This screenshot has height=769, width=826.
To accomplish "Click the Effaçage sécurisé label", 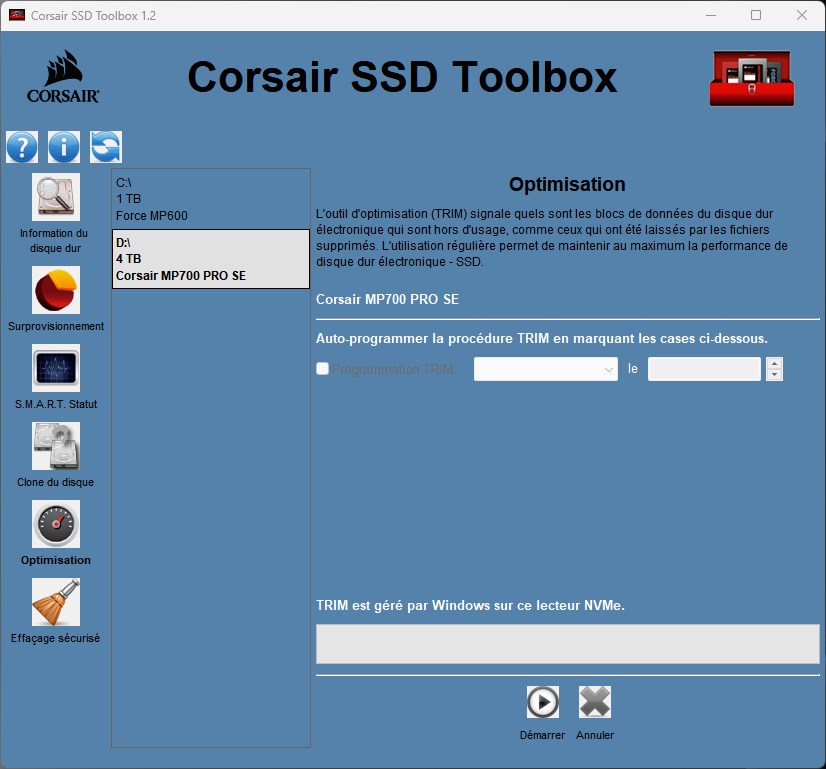I will coord(55,638).
